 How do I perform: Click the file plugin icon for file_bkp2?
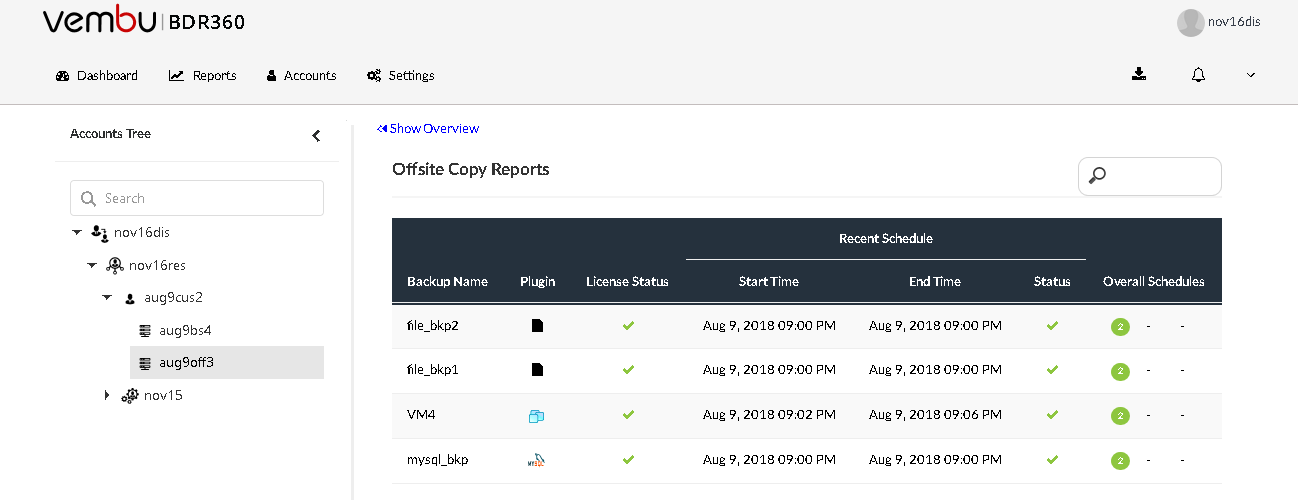[537, 325]
